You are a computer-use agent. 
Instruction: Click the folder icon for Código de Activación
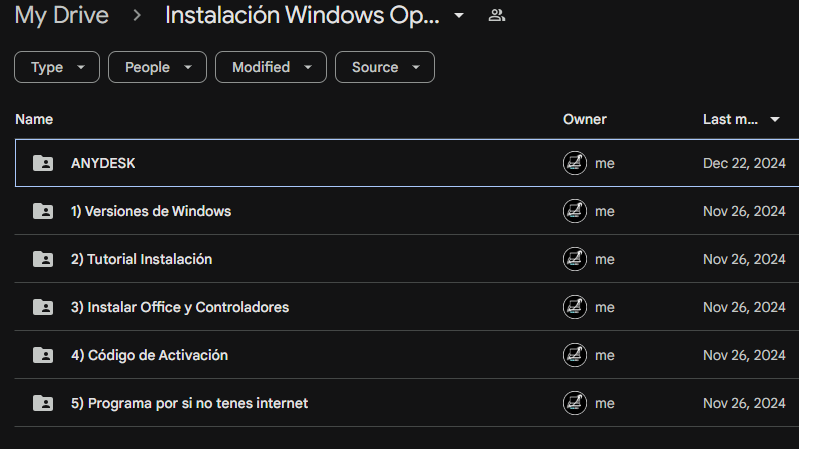43,355
